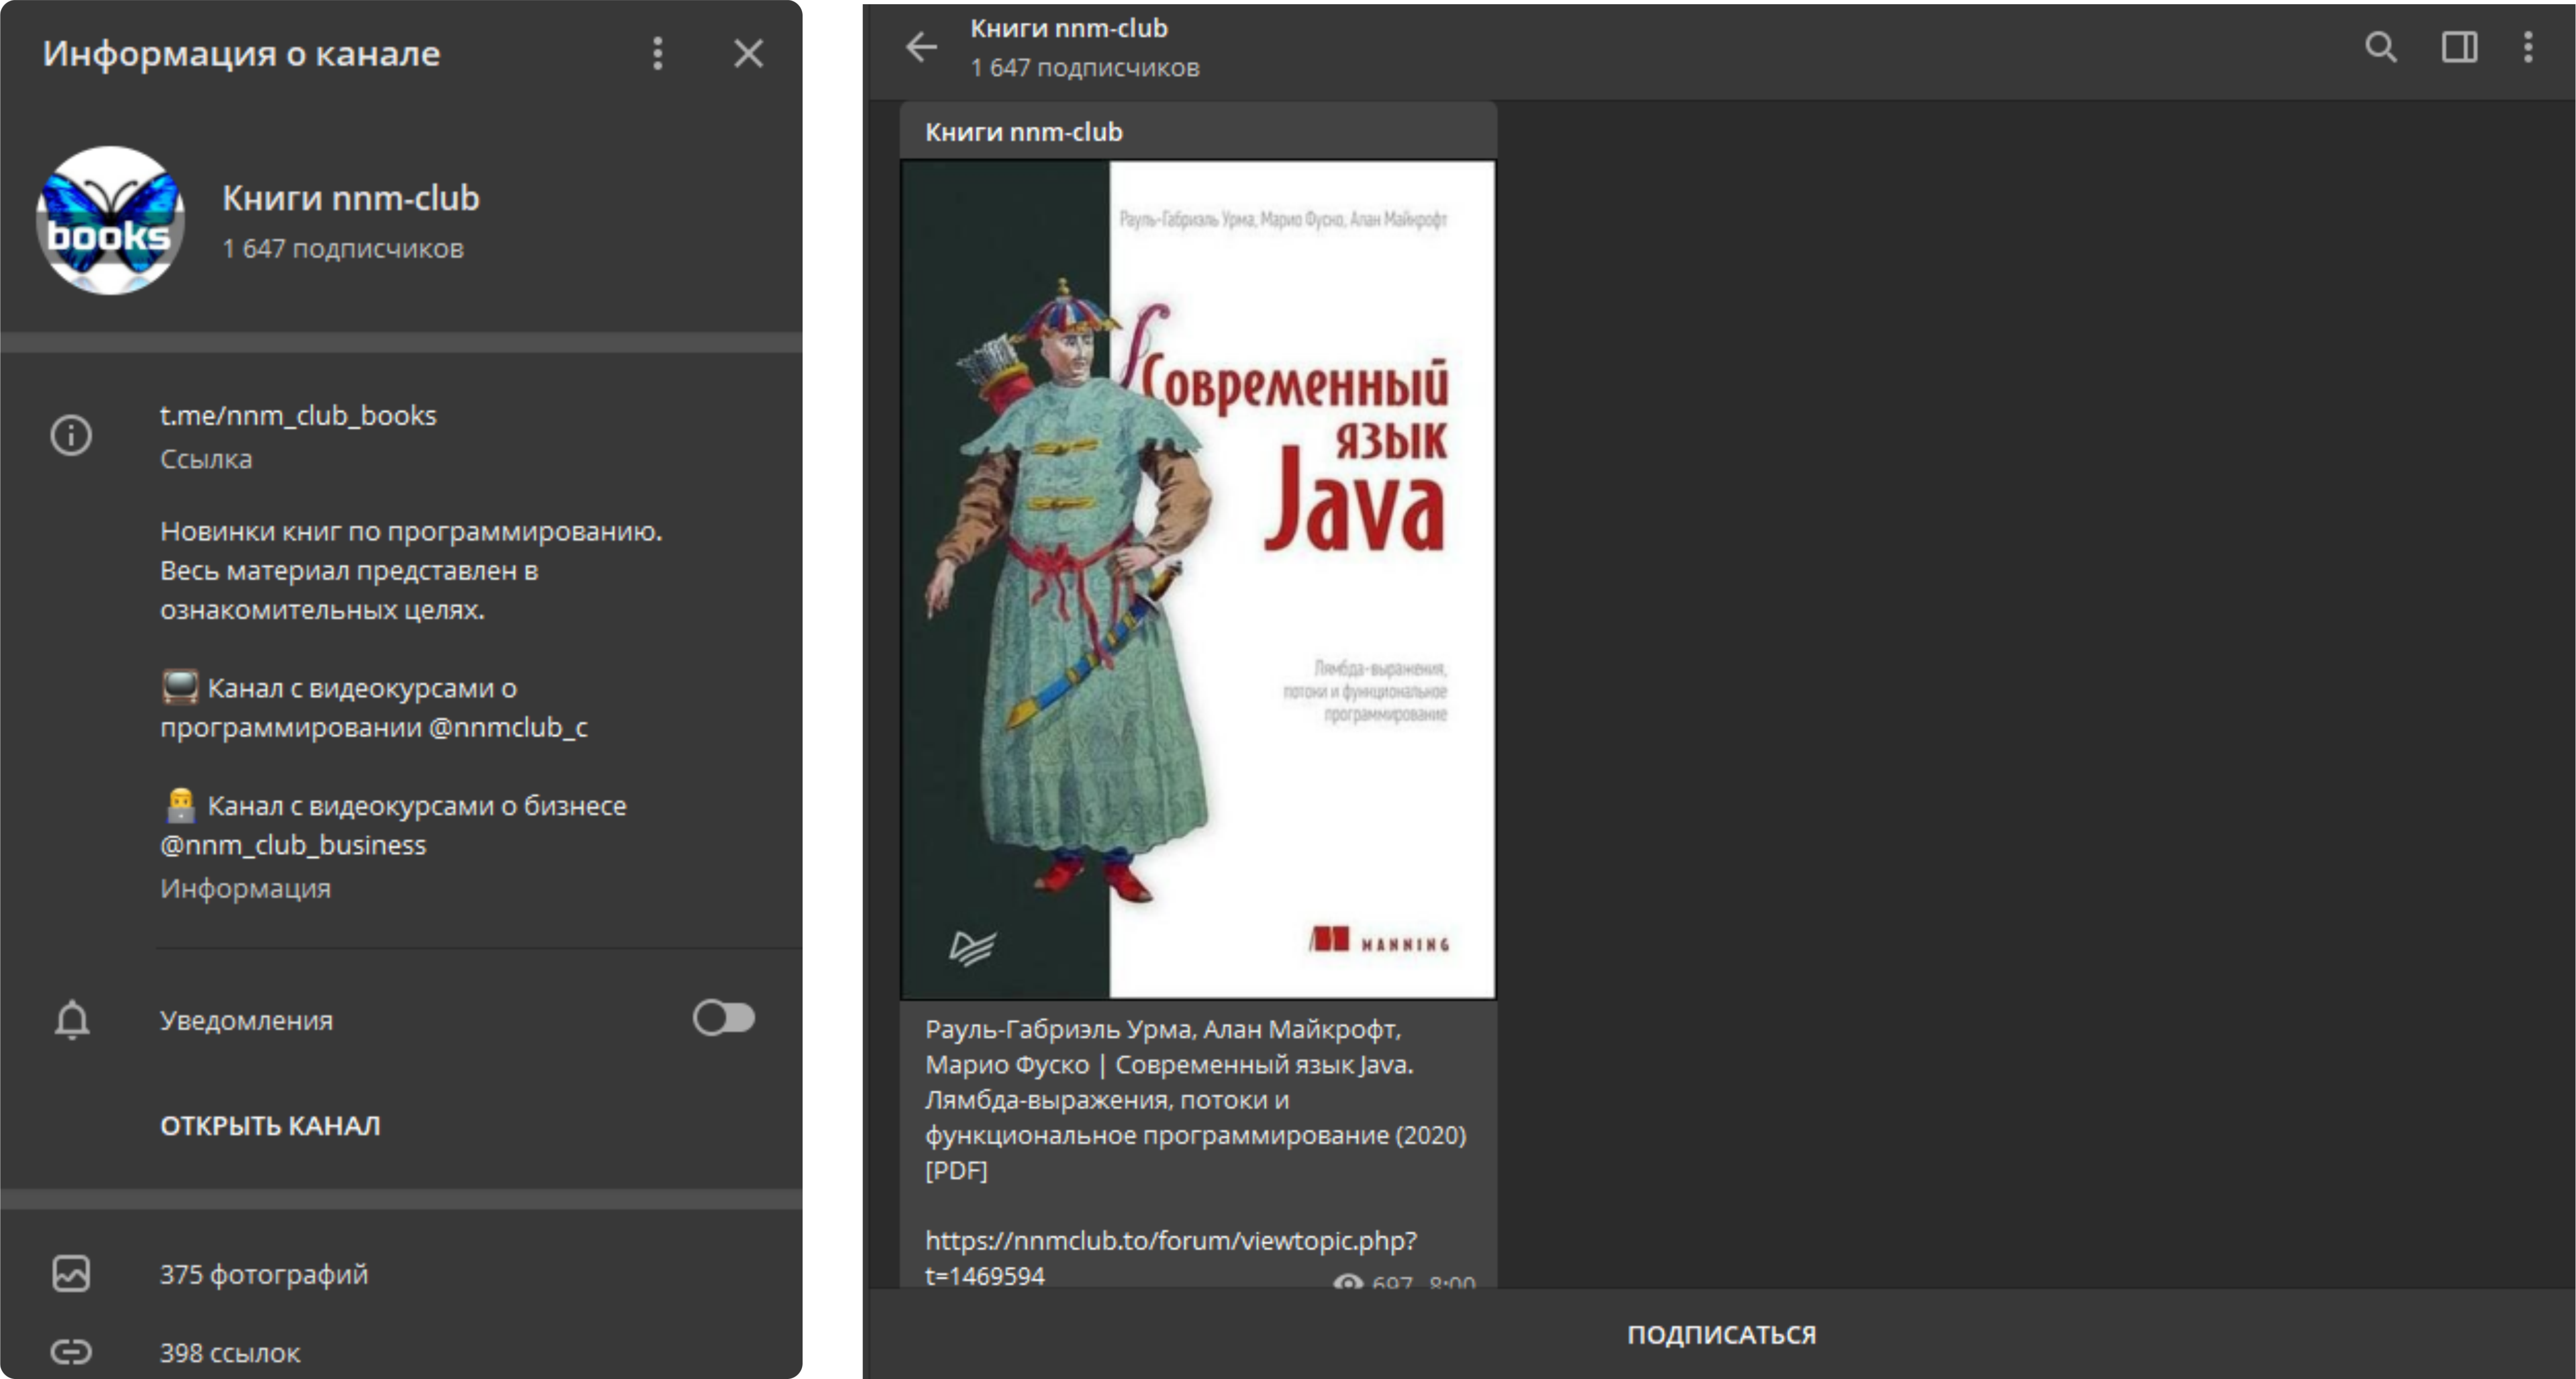
Task: Open the @nnmclub_c channel mention
Action: click(x=508, y=727)
